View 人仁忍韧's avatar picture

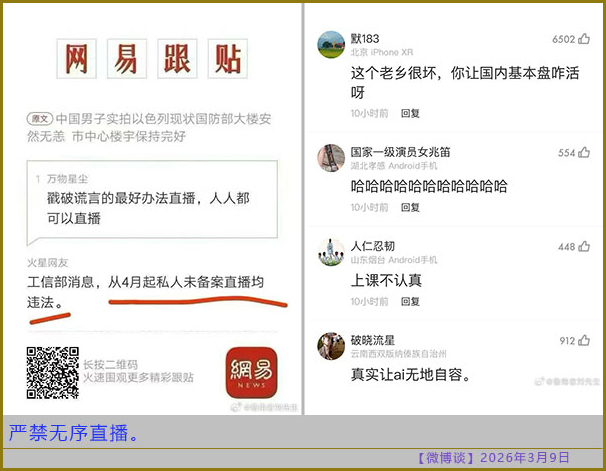coord(331,252)
